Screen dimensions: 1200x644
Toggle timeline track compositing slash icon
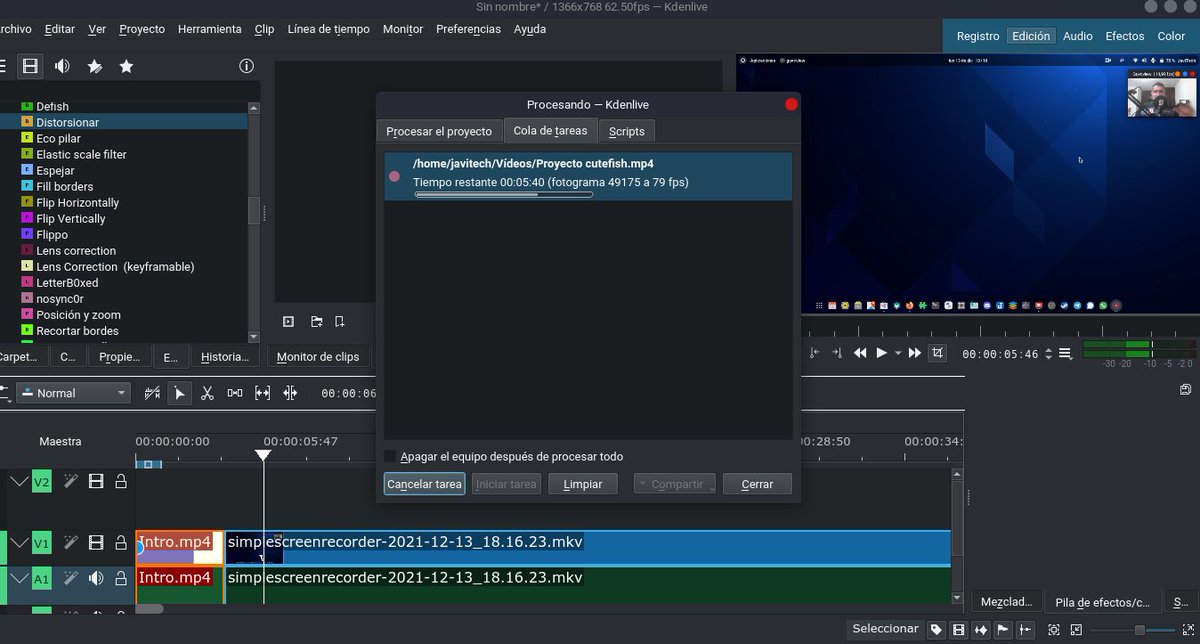[152, 393]
